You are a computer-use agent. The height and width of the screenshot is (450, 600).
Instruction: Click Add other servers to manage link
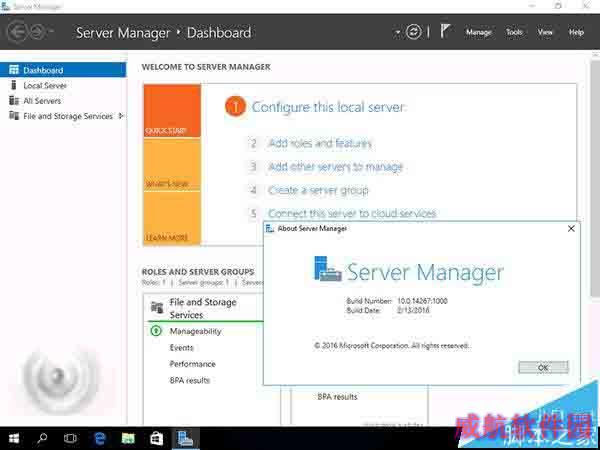tap(336, 167)
